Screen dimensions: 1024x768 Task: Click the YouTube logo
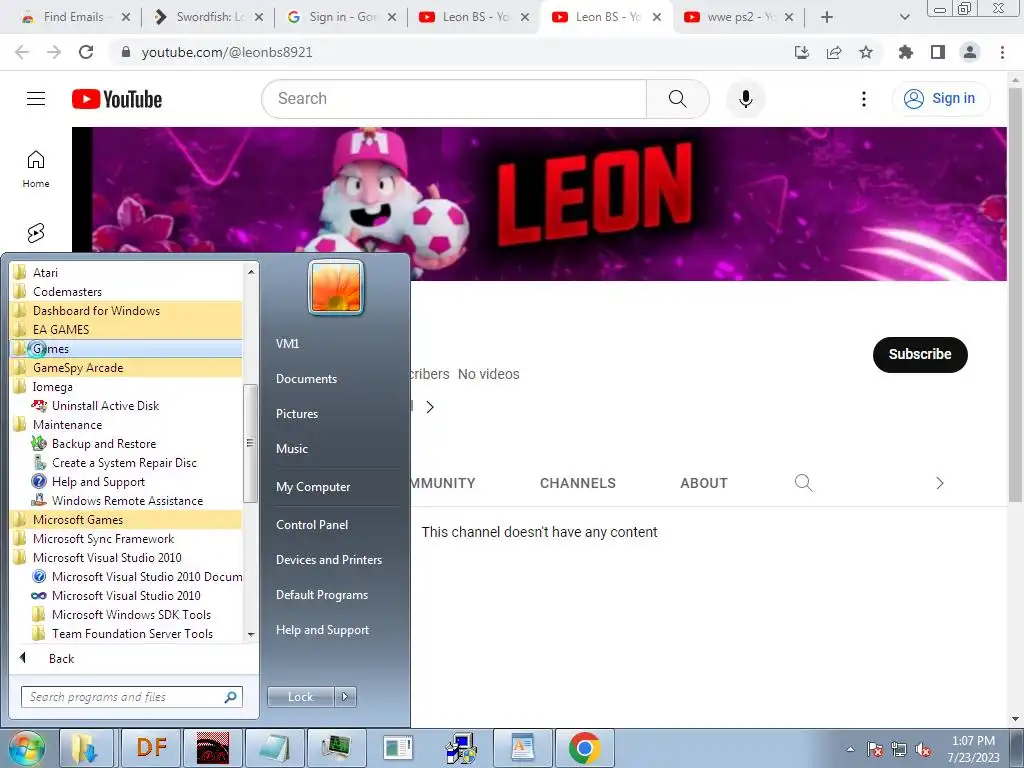[x=117, y=99]
